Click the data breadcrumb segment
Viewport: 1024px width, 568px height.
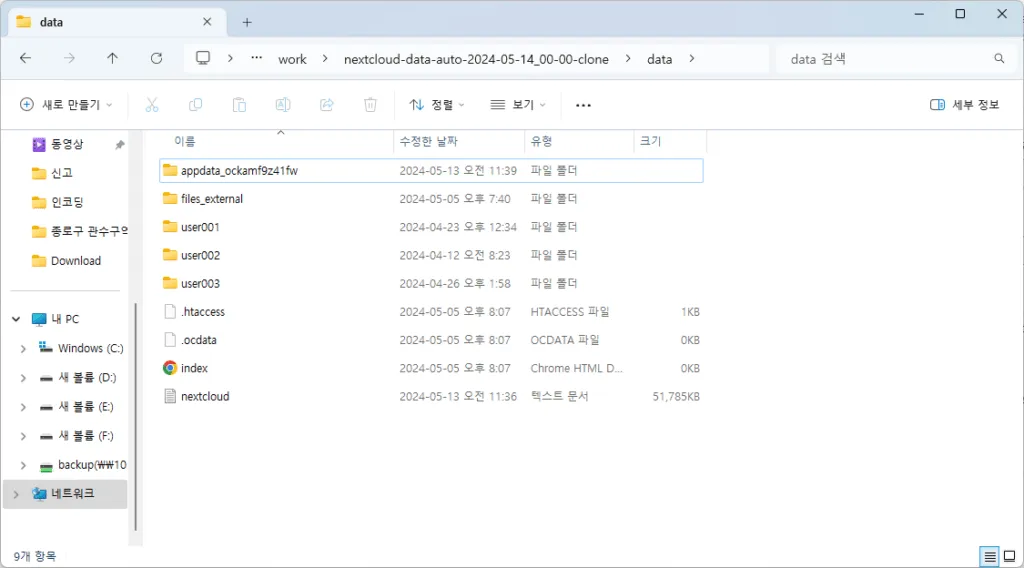point(659,59)
